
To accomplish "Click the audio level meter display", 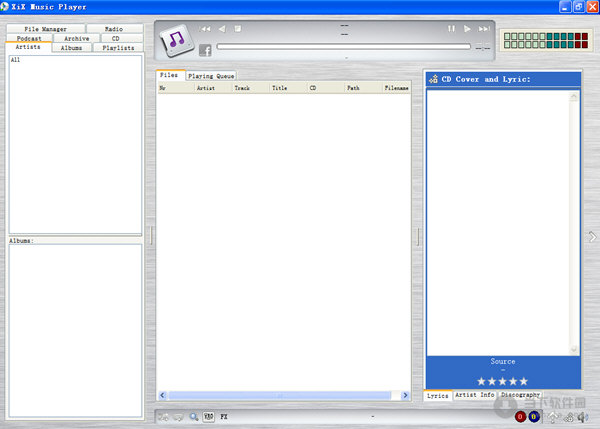I will pyautogui.click(x=546, y=41).
